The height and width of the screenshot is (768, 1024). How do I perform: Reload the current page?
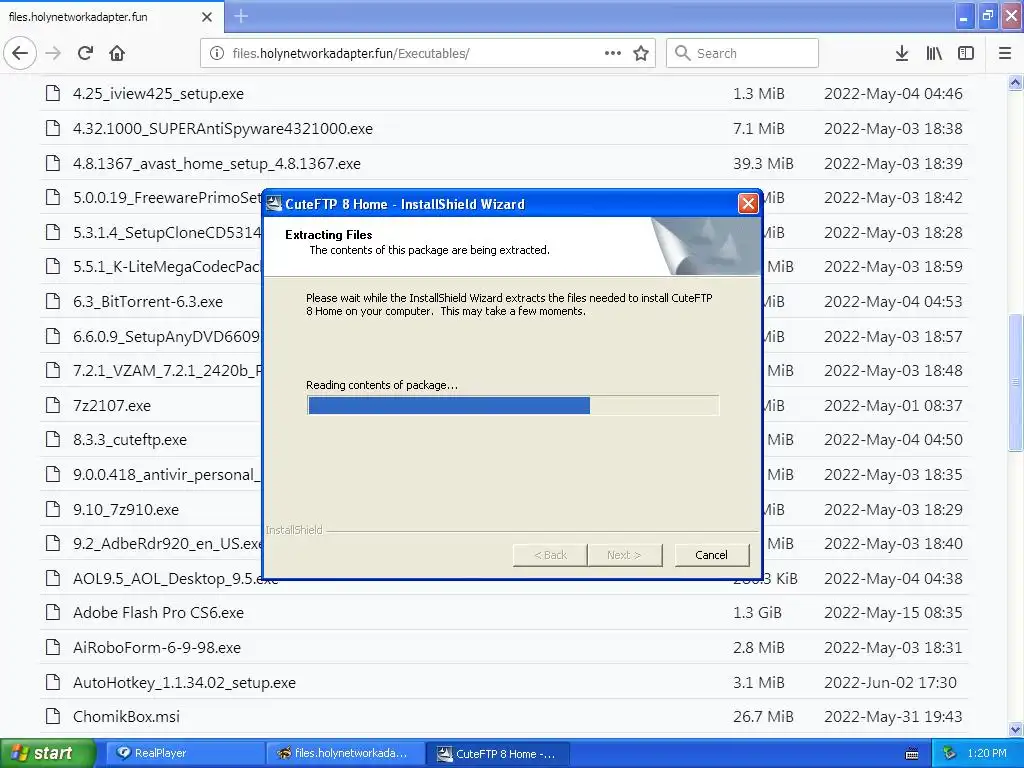[85, 54]
